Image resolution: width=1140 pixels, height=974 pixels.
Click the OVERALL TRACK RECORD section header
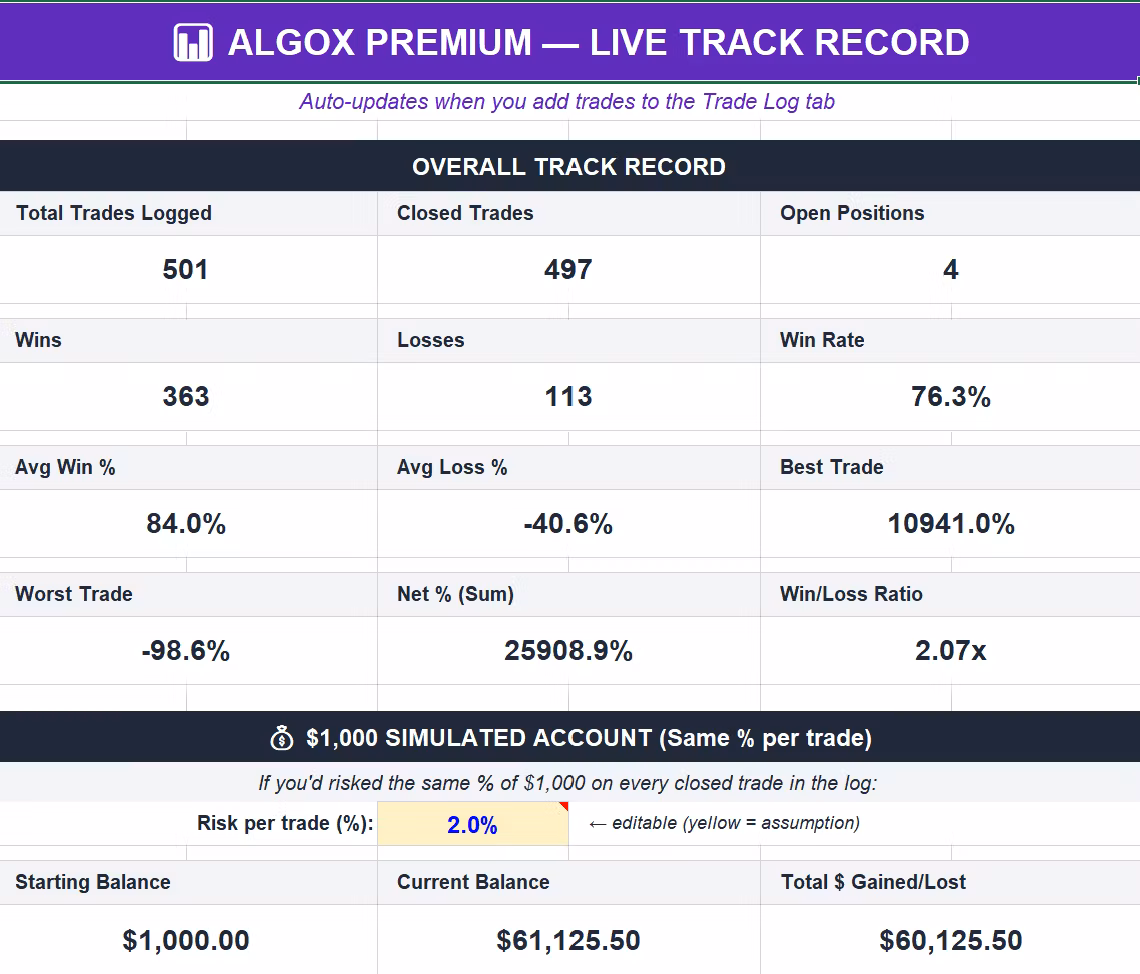pyautogui.click(x=570, y=166)
